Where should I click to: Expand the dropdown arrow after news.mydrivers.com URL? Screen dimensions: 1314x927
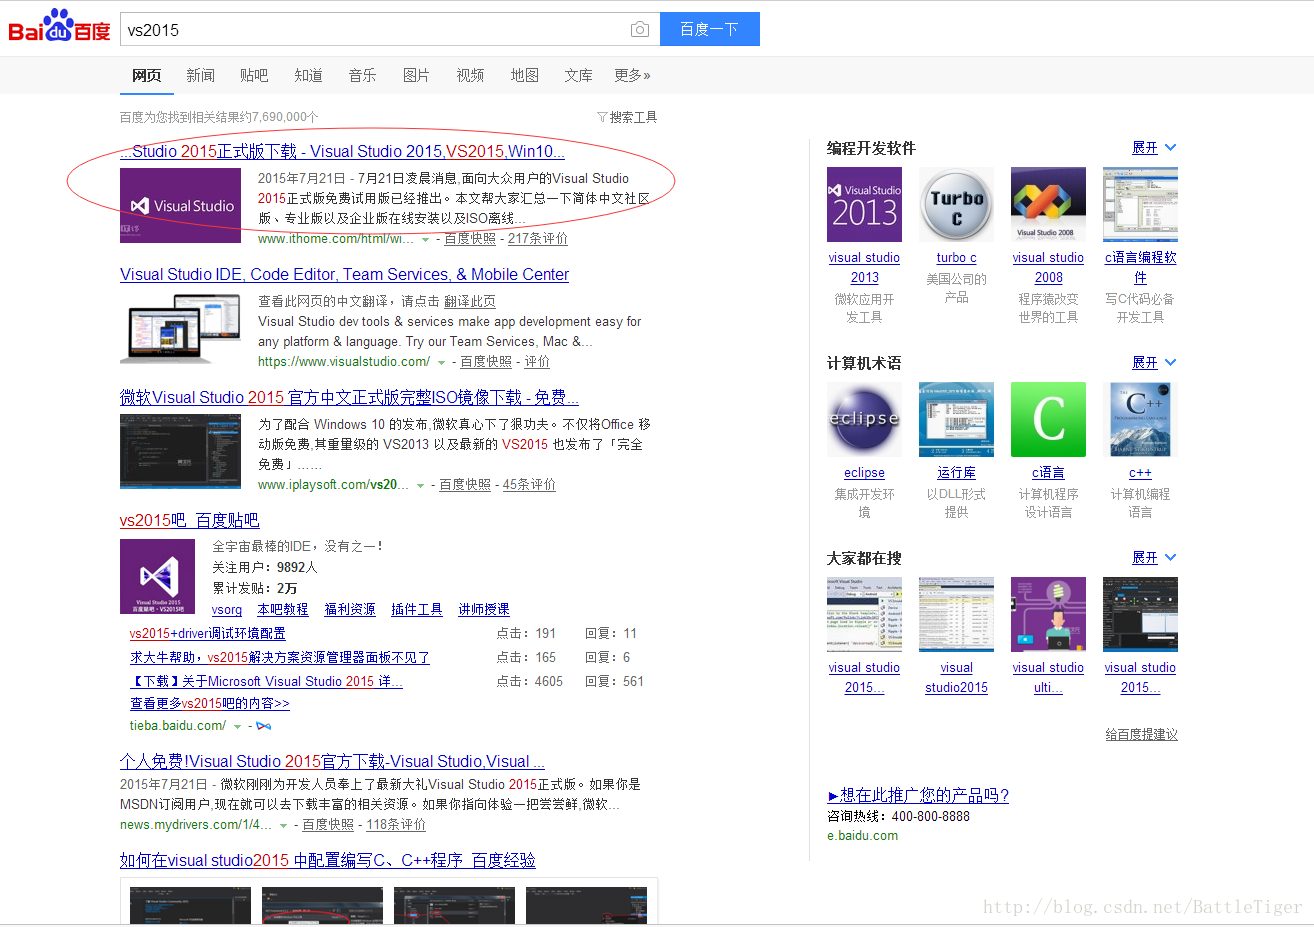point(284,826)
